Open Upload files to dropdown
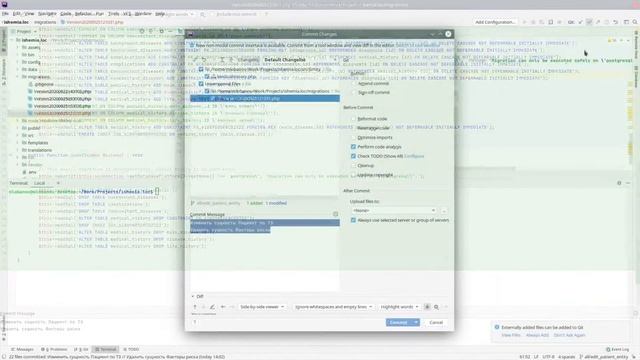The width and height of the screenshot is (640, 360). point(393,211)
